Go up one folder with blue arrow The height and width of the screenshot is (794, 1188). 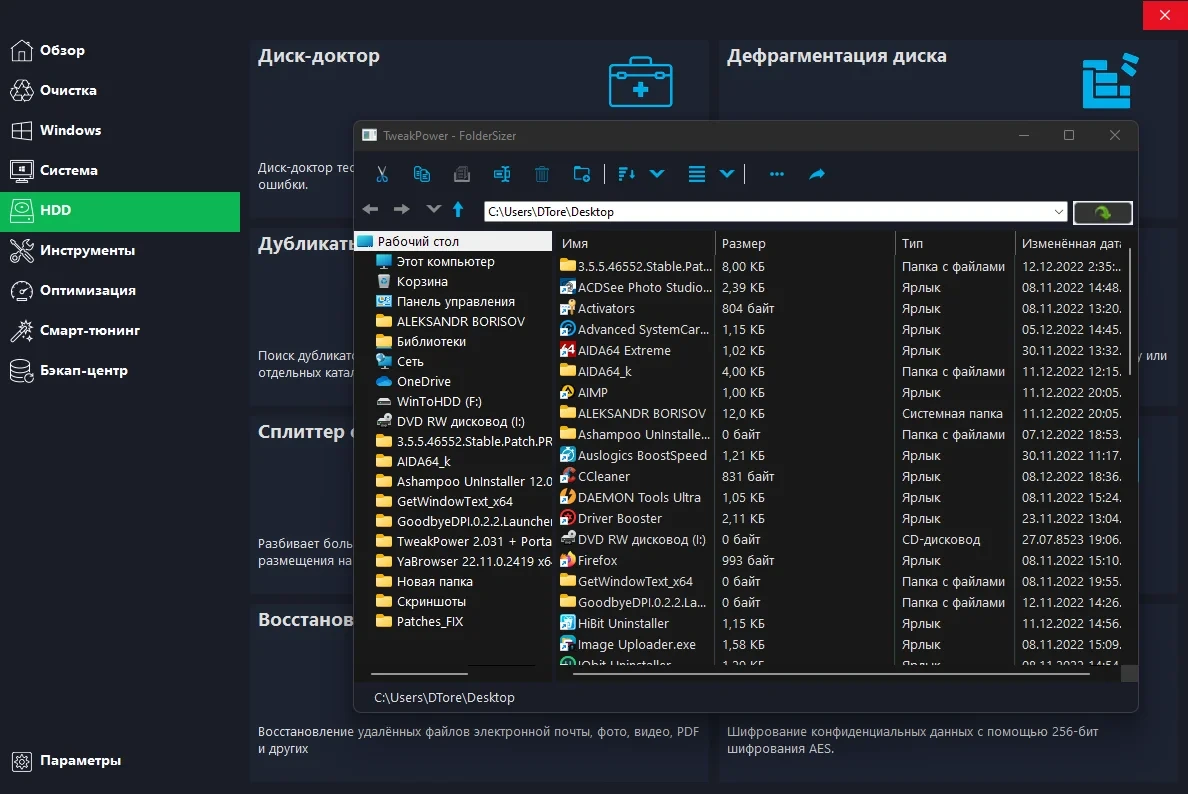click(x=458, y=209)
